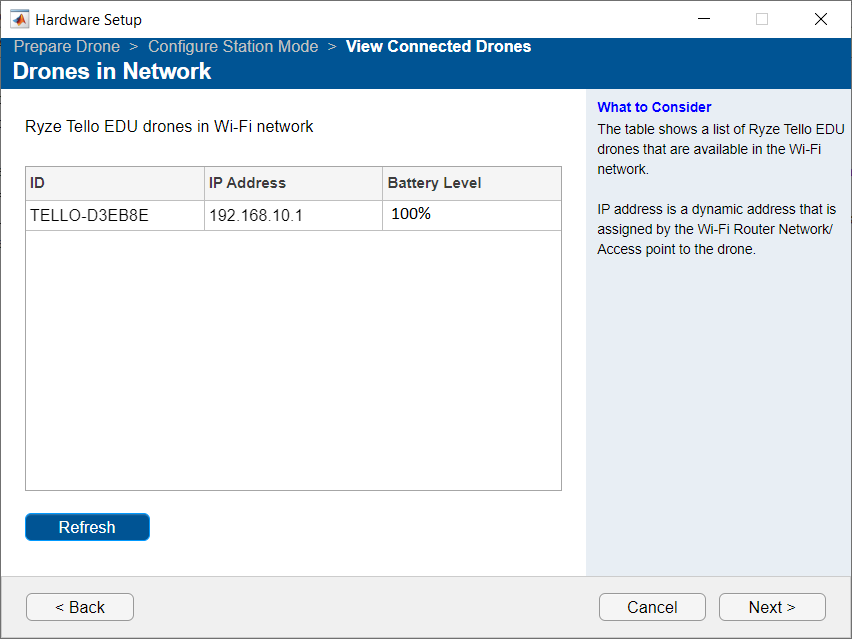This screenshot has width=852, height=639.
Task: Cancel the hardware setup wizard
Action: [652, 607]
